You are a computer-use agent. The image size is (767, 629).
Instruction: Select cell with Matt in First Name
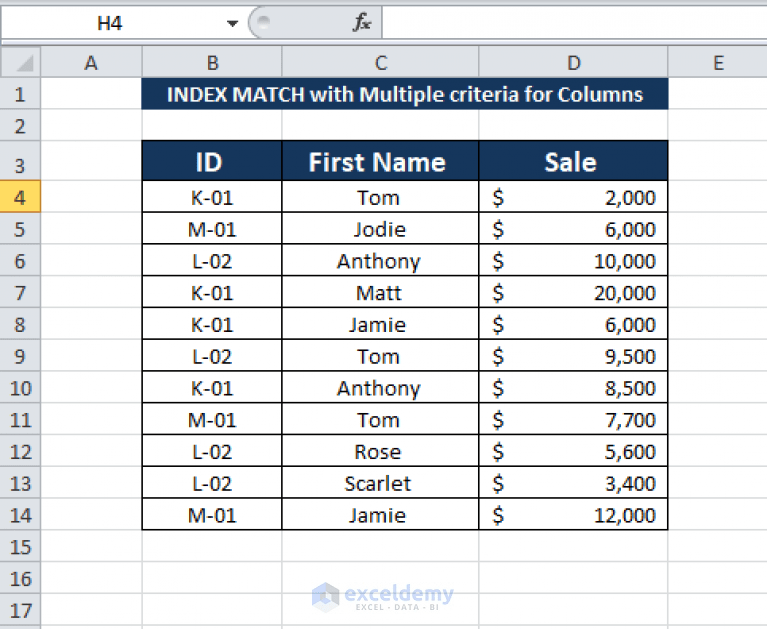tap(380, 292)
